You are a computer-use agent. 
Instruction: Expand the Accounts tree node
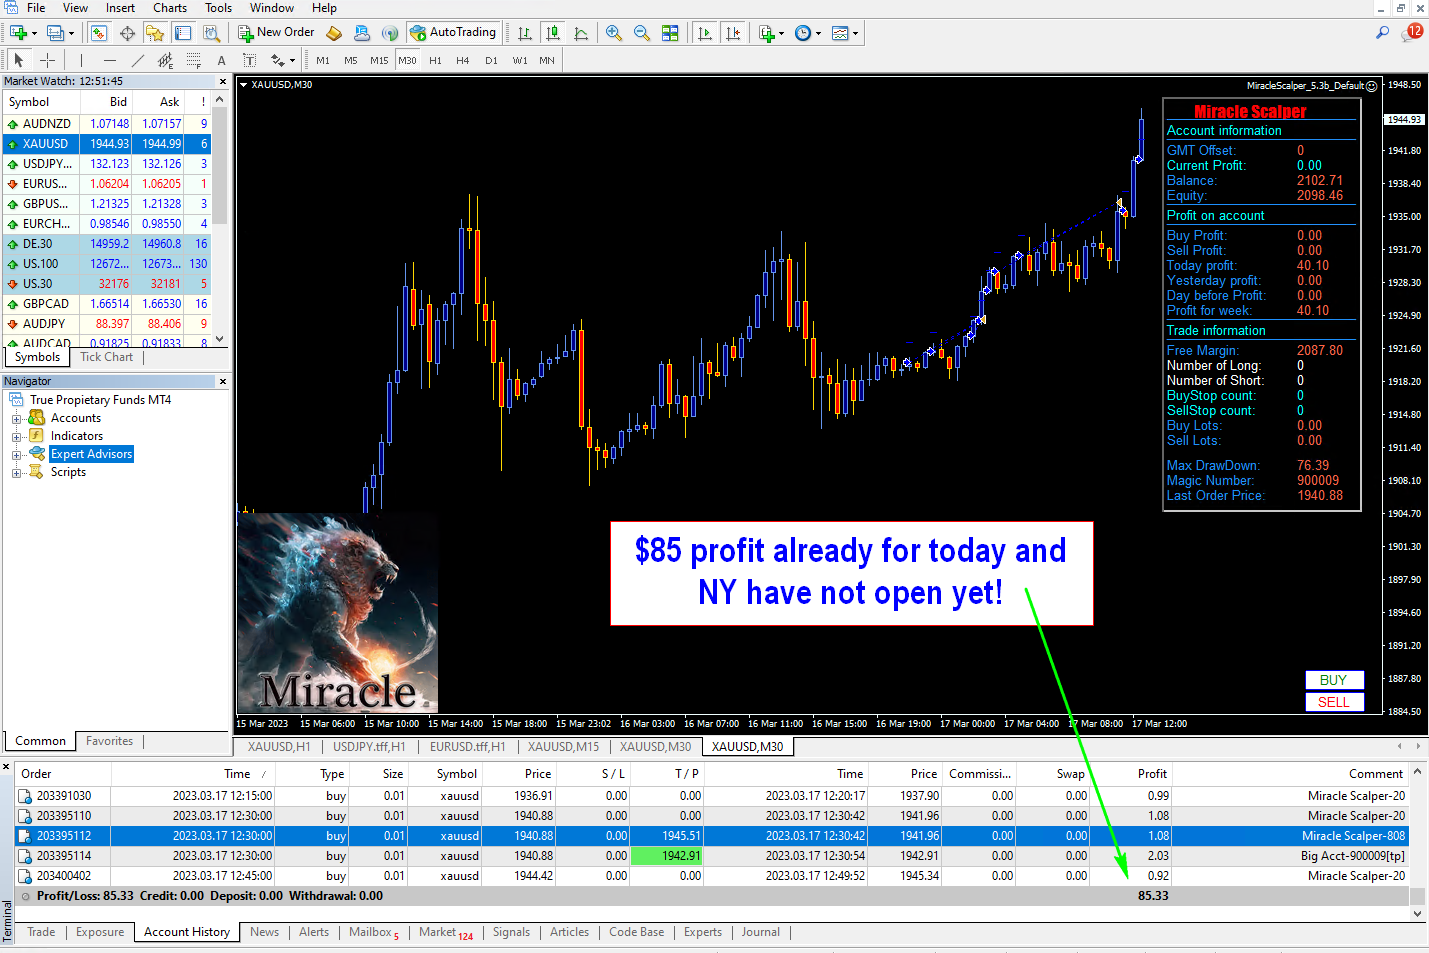16,419
